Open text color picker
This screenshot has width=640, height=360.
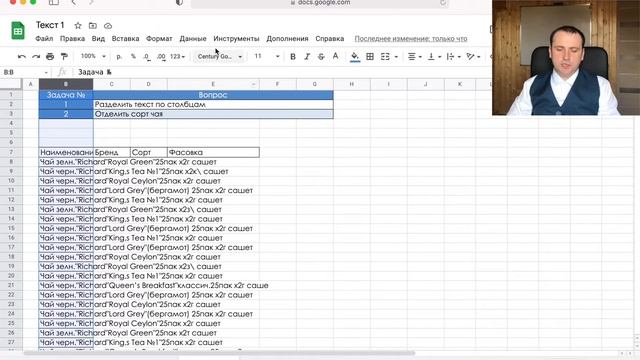[x=336, y=56]
